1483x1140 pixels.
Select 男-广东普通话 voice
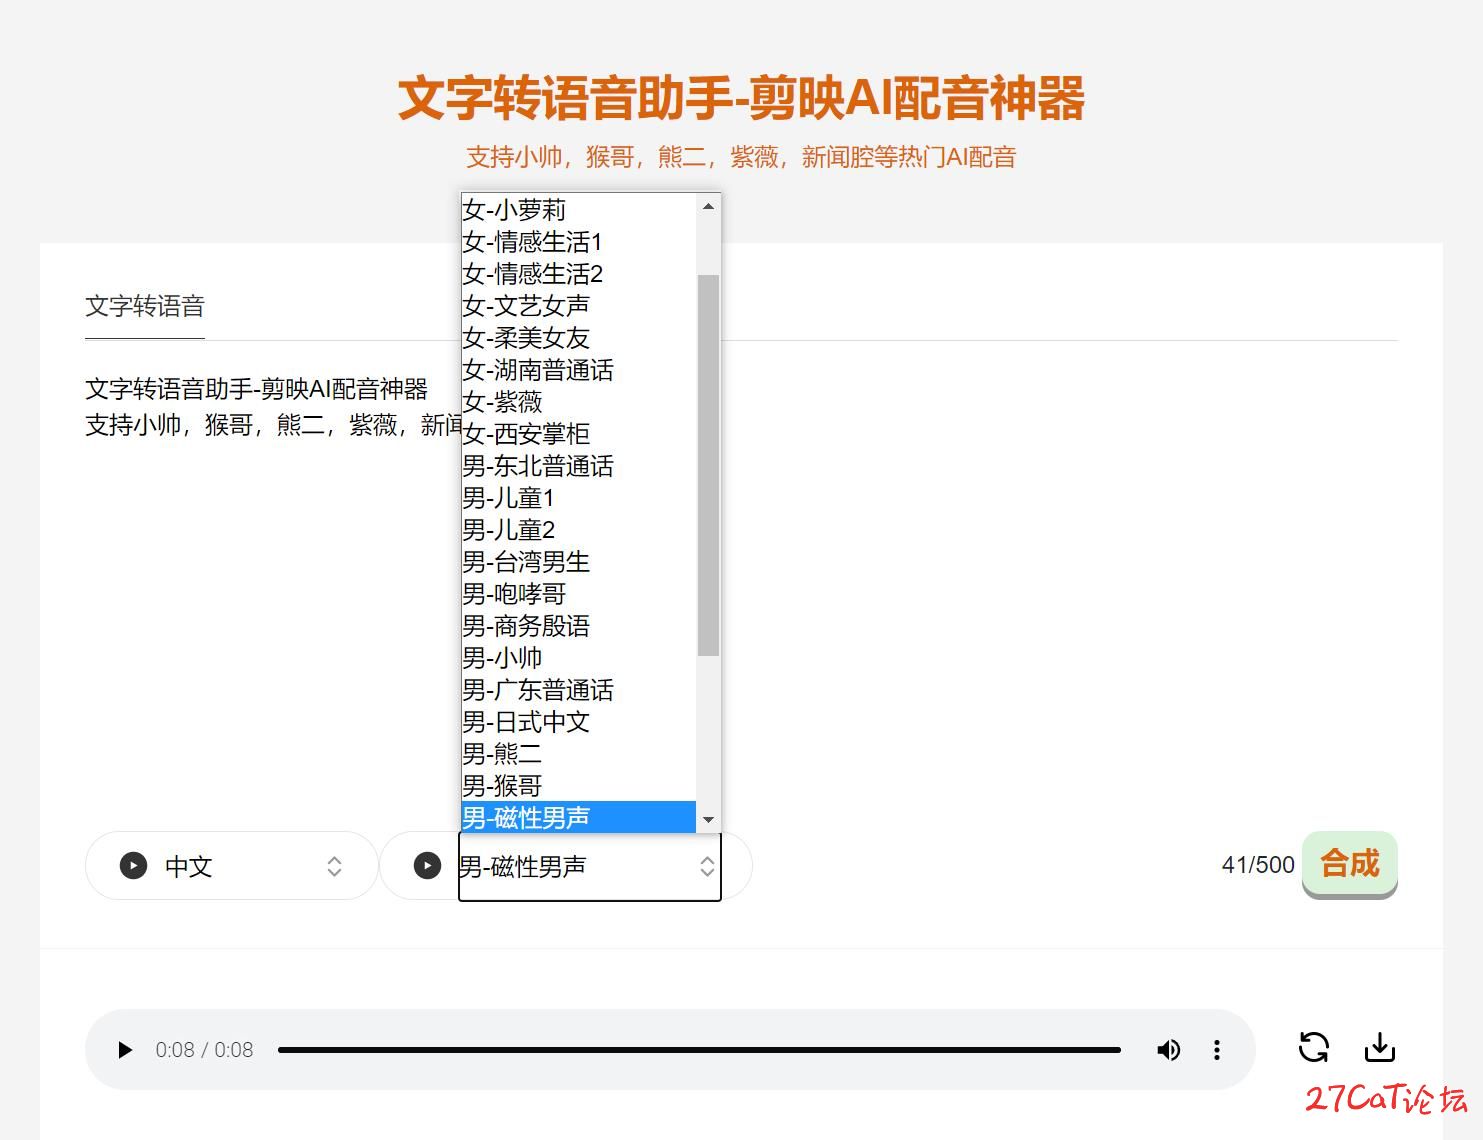point(578,690)
